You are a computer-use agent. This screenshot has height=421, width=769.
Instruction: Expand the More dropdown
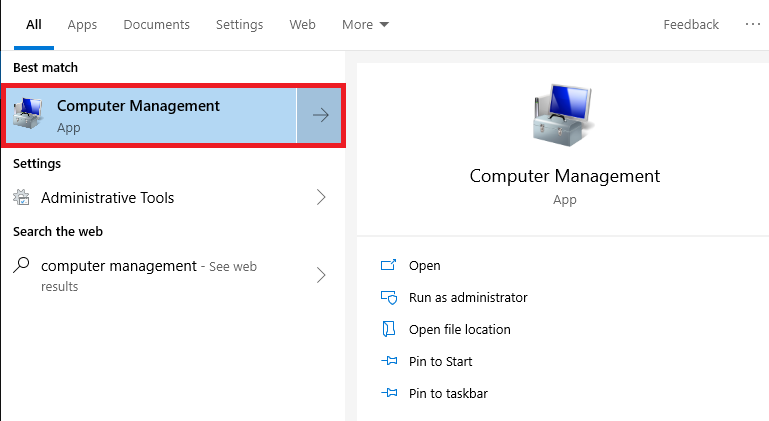[x=365, y=25]
